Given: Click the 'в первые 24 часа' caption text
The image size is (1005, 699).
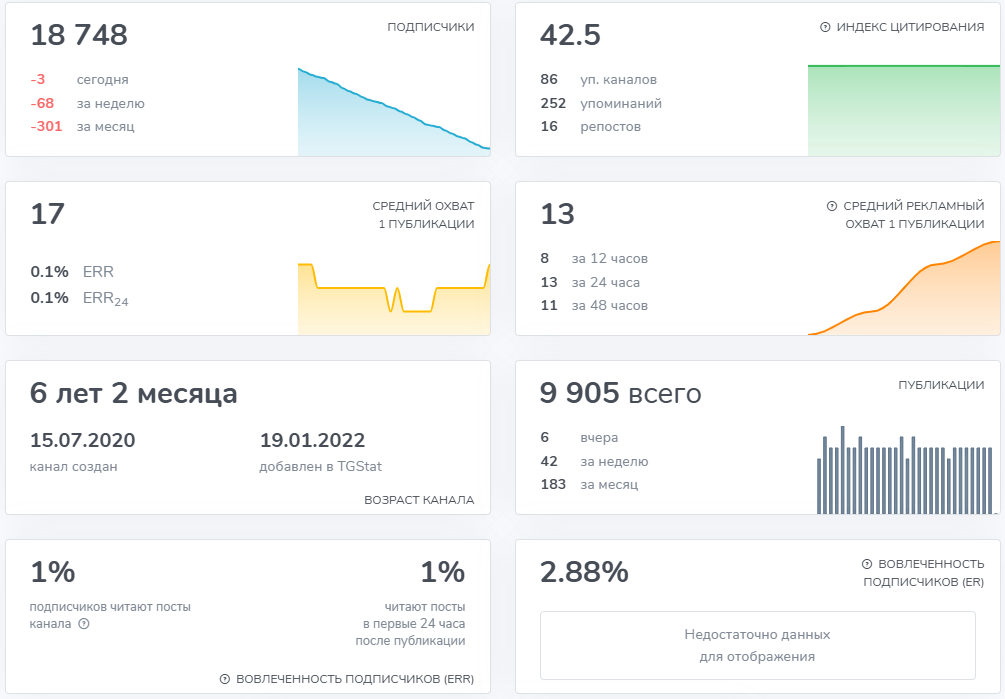Looking at the screenshot, I should point(414,623).
